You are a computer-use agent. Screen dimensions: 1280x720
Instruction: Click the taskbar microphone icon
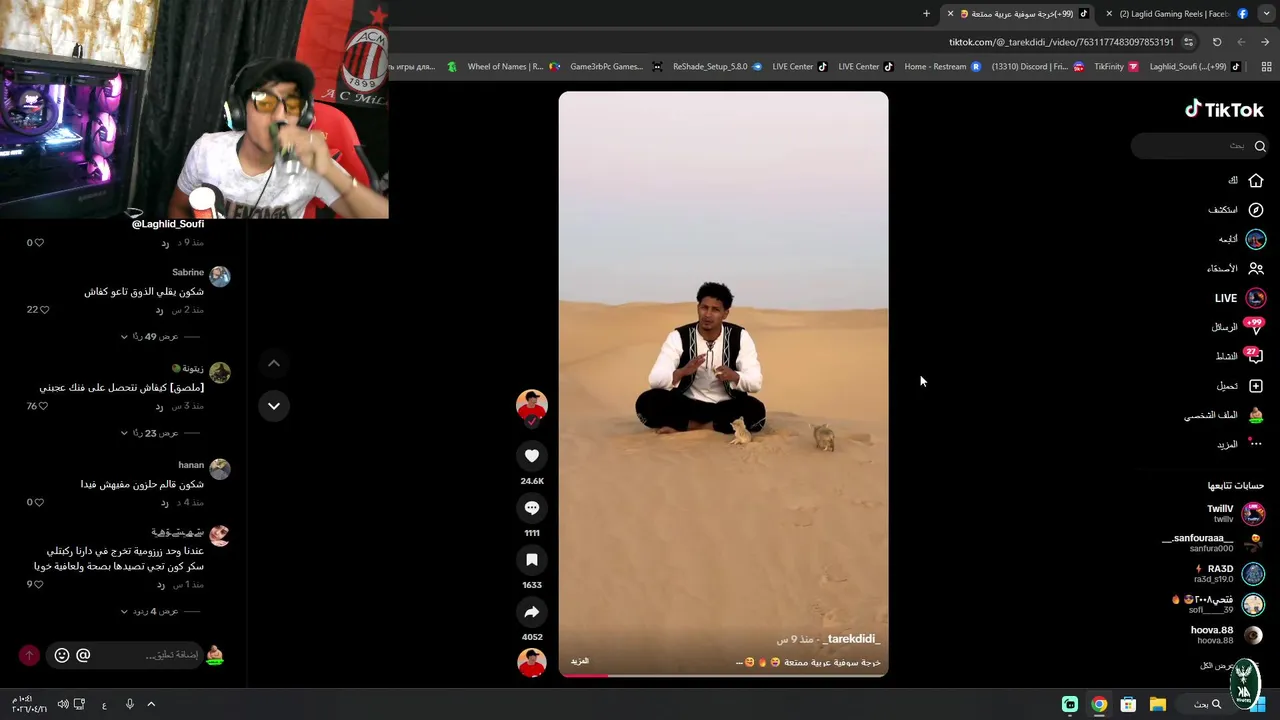coord(129,704)
